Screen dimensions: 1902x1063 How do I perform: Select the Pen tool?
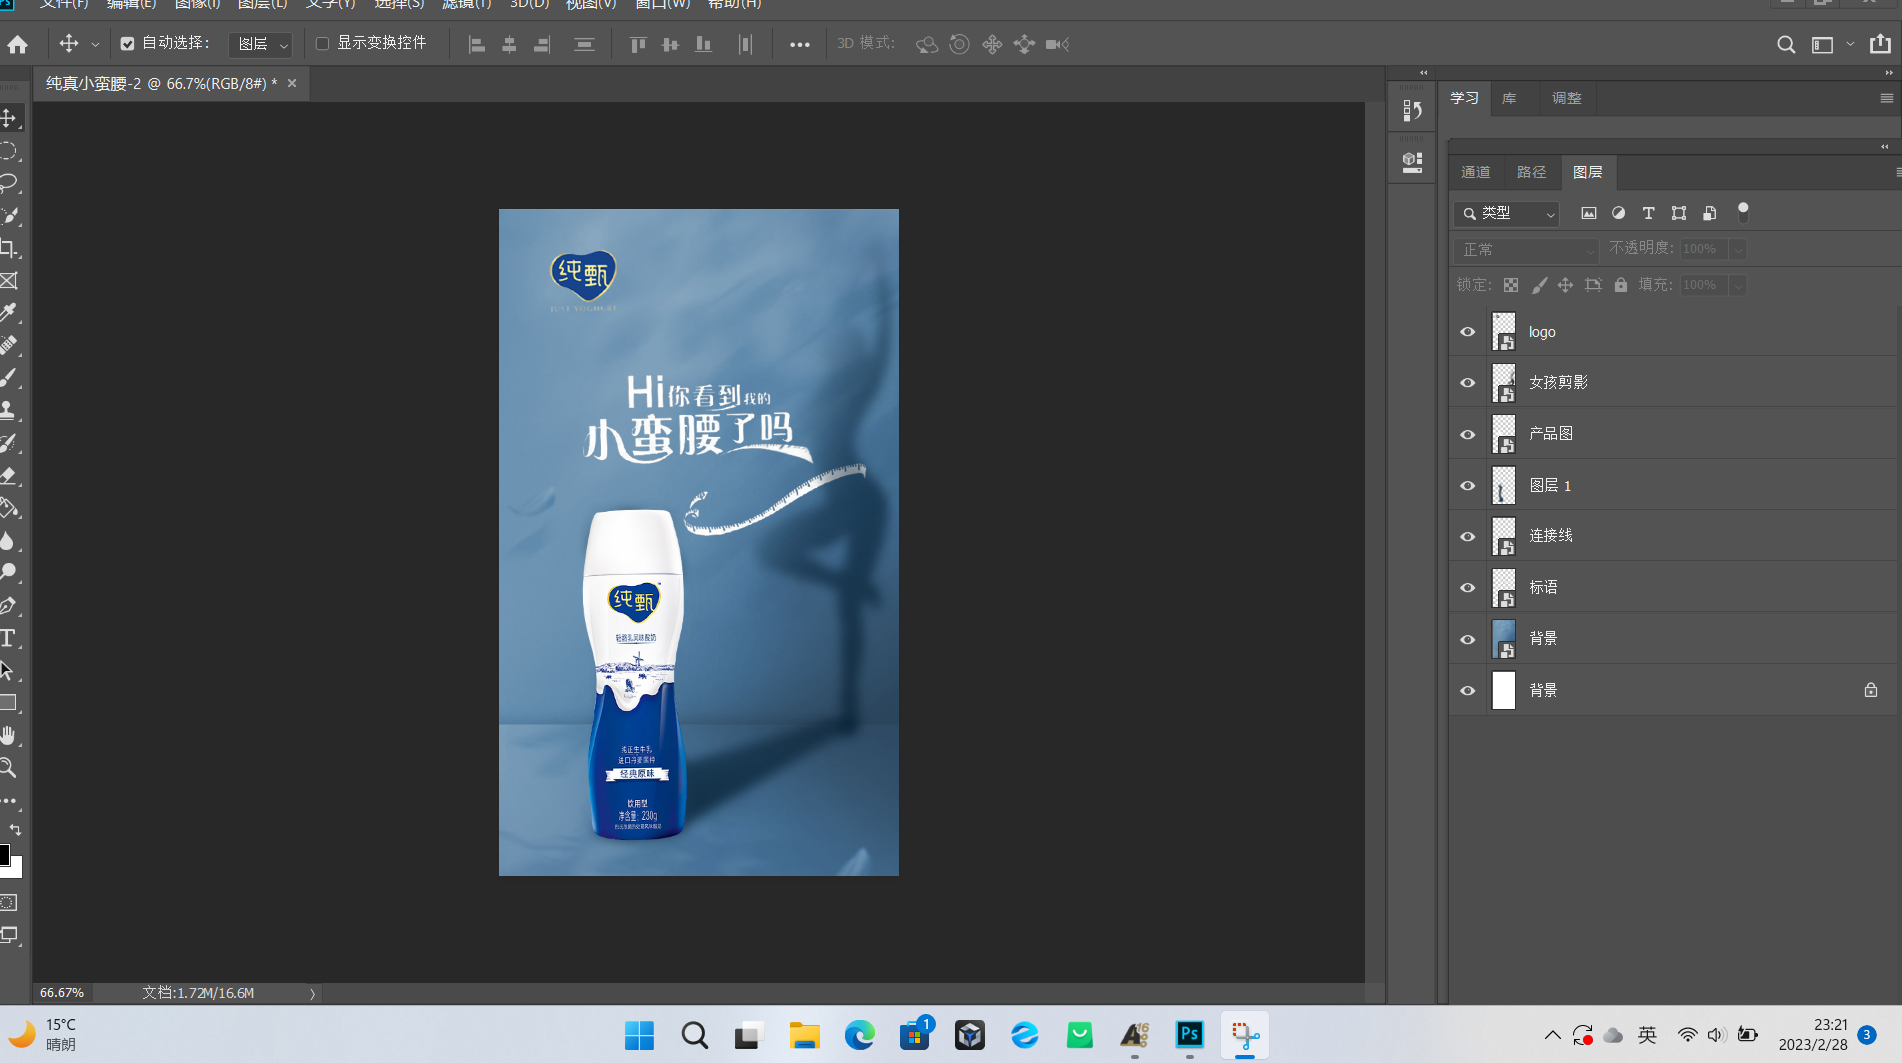[x=8, y=606]
